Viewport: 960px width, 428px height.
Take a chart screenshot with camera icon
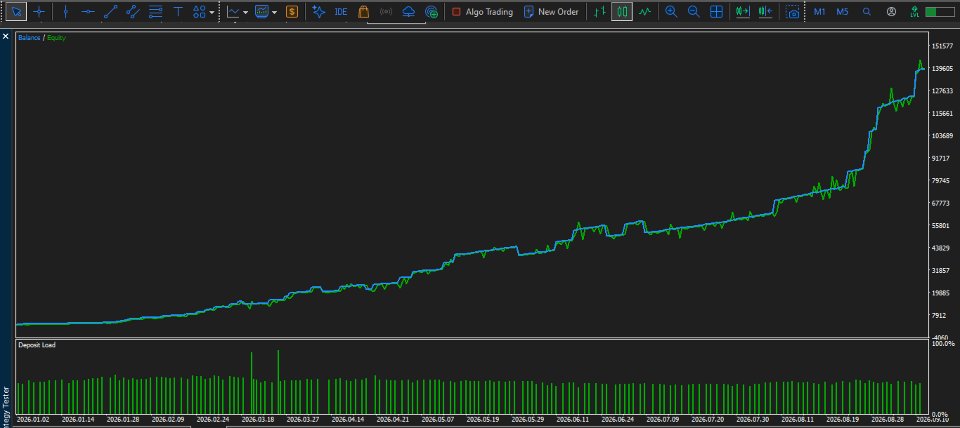pos(793,12)
